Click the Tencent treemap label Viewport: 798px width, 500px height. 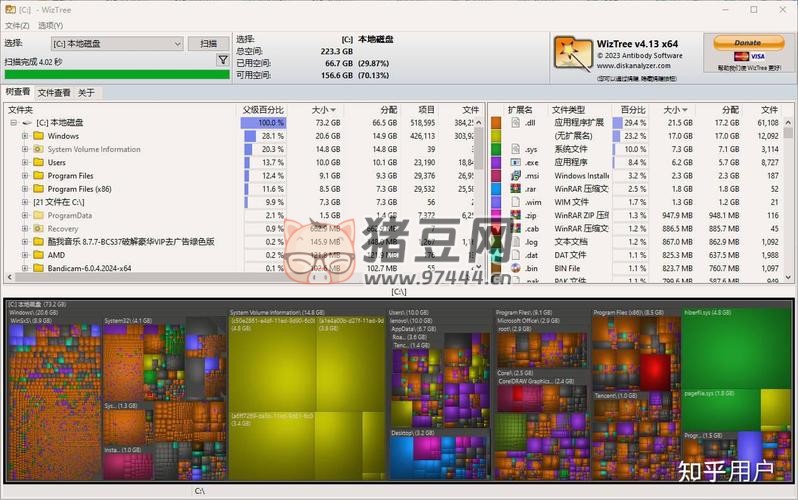pyautogui.click(x=616, y=395)
